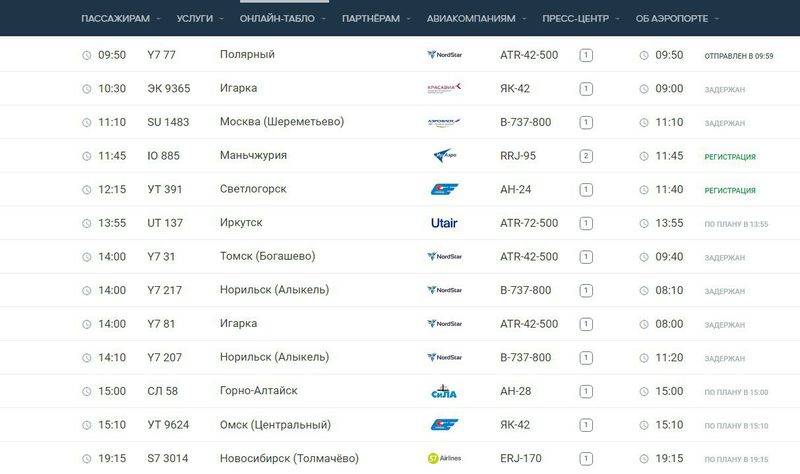Screen dimensions: 800x474
Task: Open flight Y7 217 to Норильск (Алыкель)
Action: 400,290
